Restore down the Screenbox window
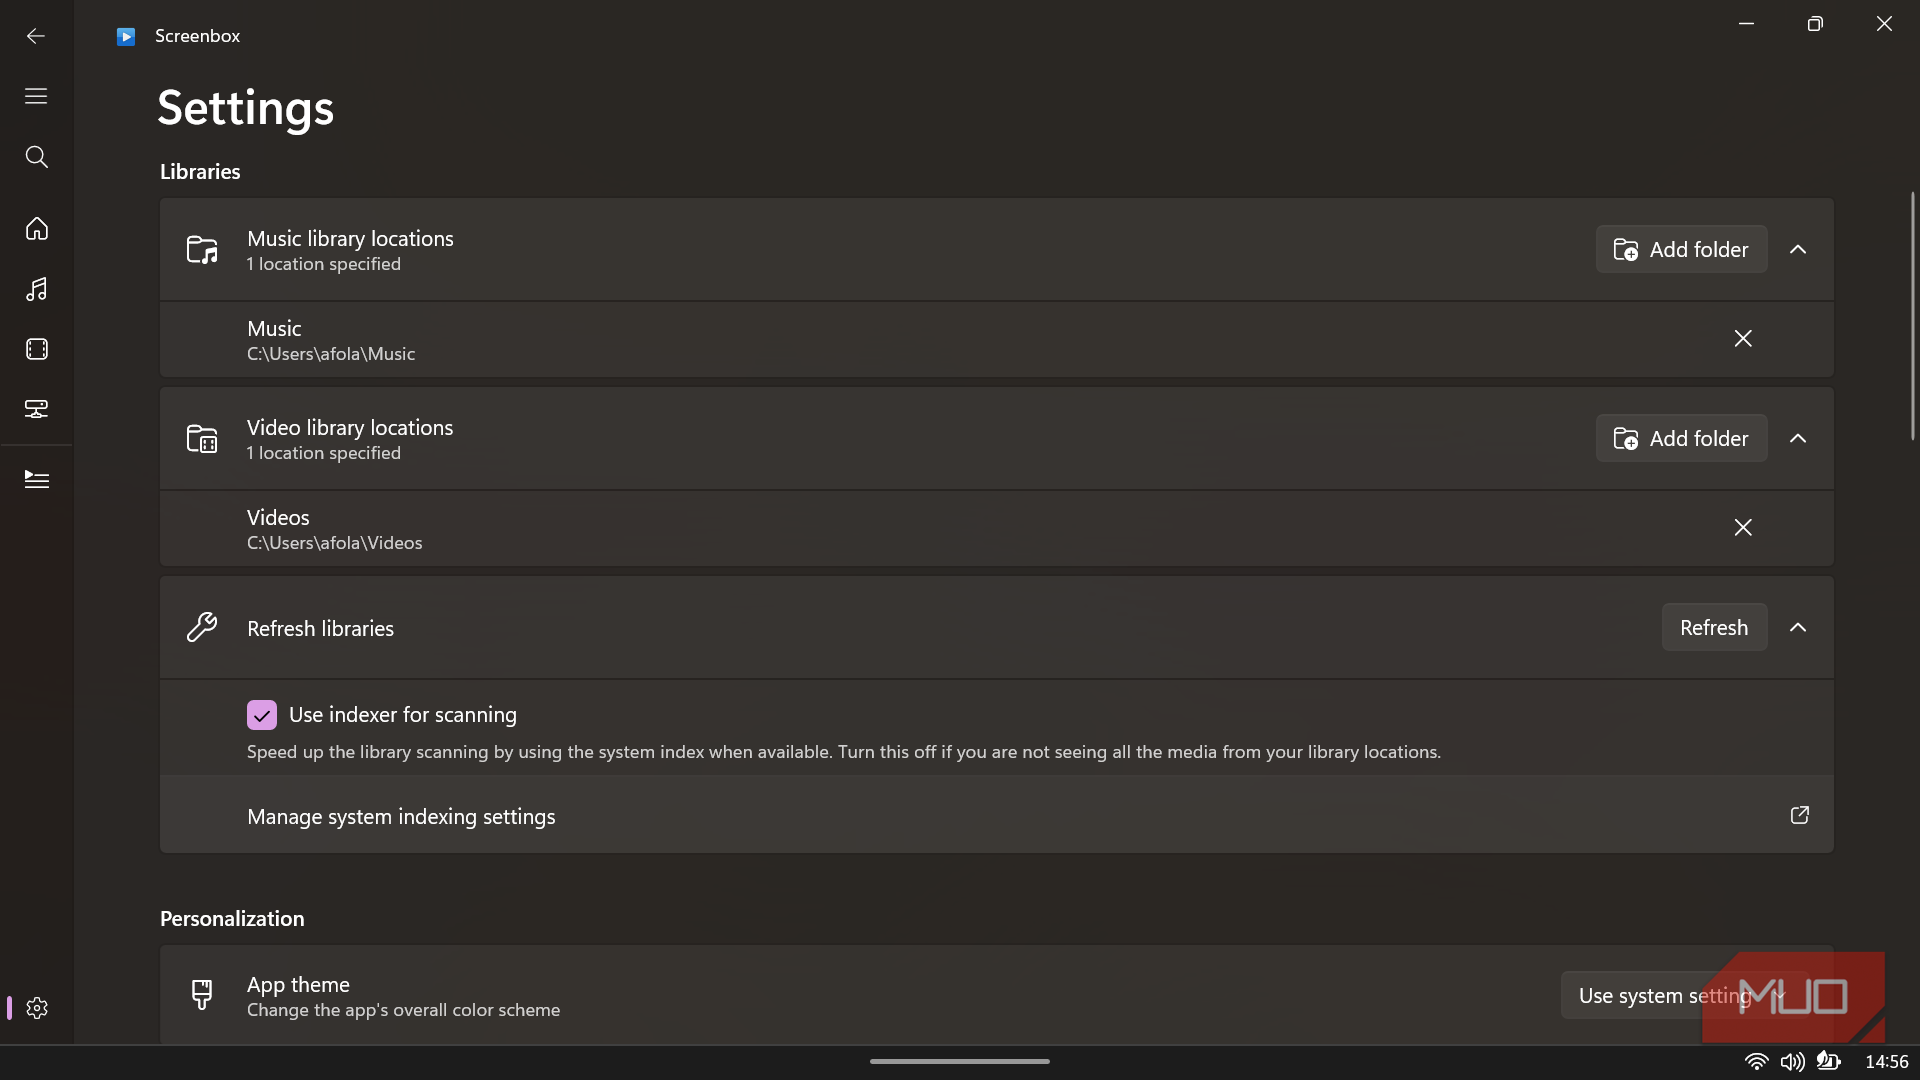 pos(1815,24)
